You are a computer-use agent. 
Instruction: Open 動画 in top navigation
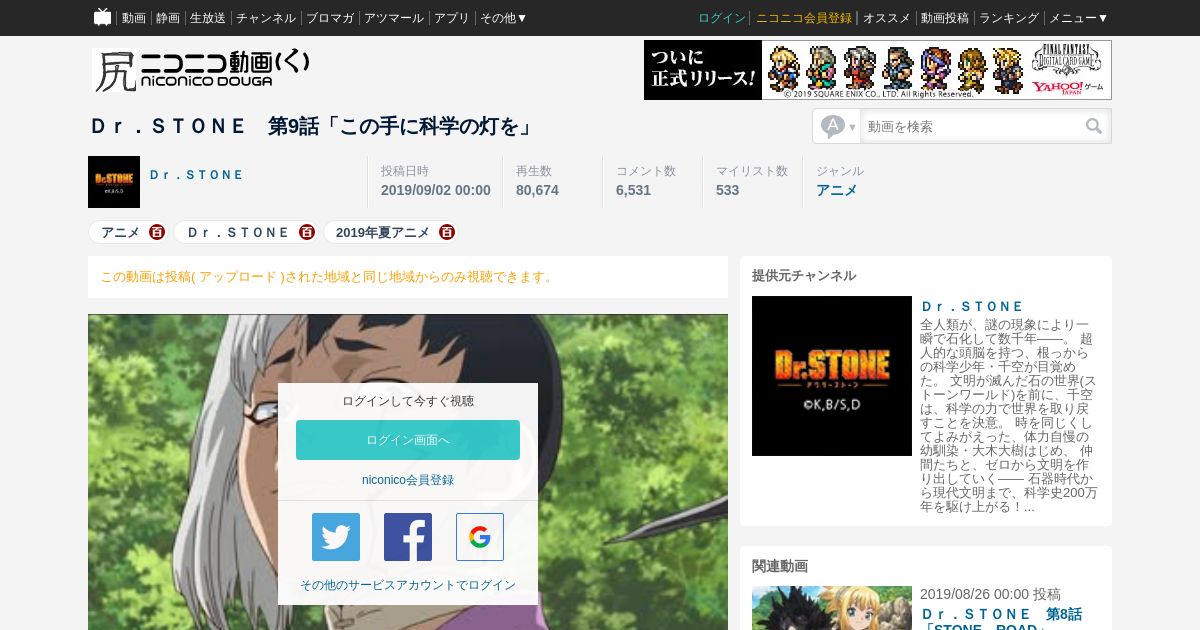pos(134,18)
